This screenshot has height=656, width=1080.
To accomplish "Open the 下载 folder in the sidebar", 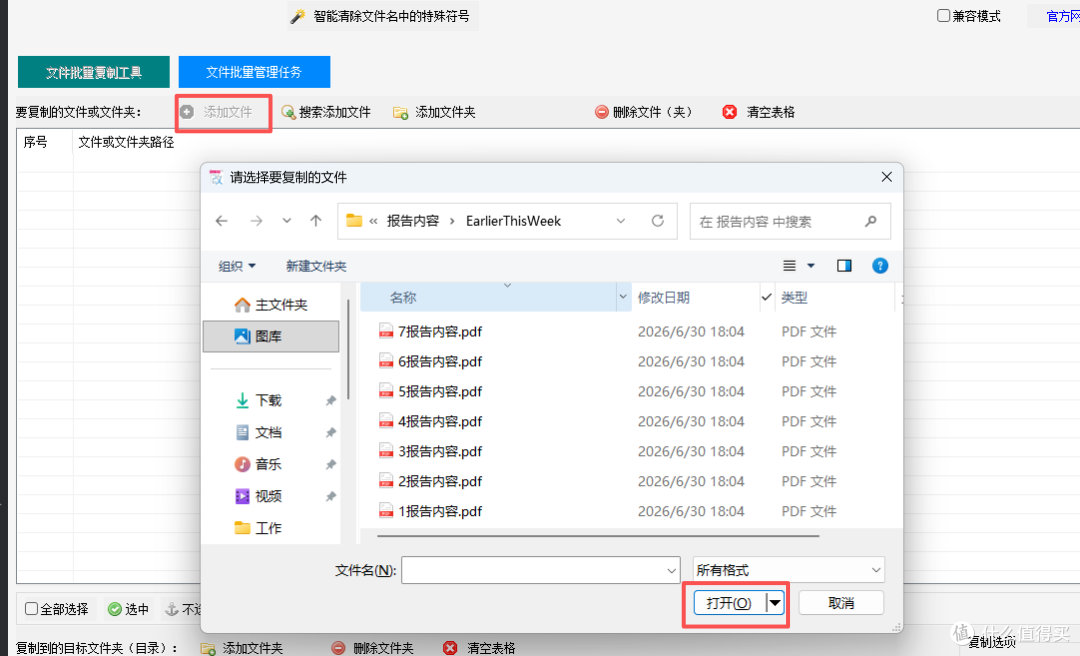I will [x=260, y=400].
